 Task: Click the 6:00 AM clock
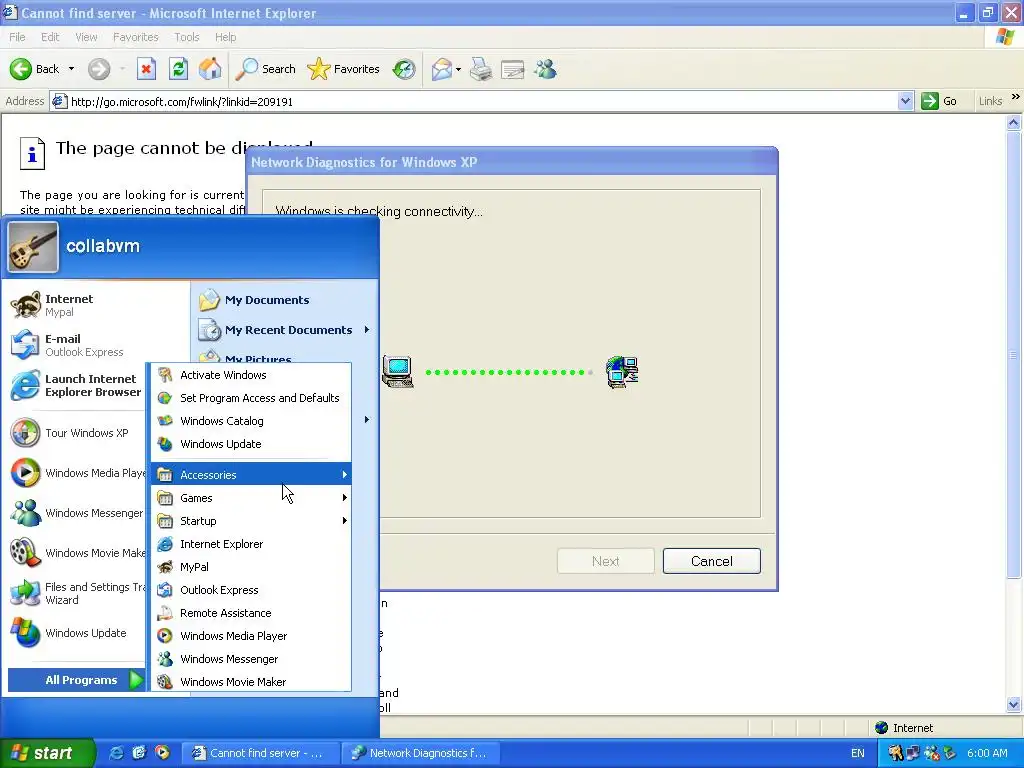pos(987,753)
